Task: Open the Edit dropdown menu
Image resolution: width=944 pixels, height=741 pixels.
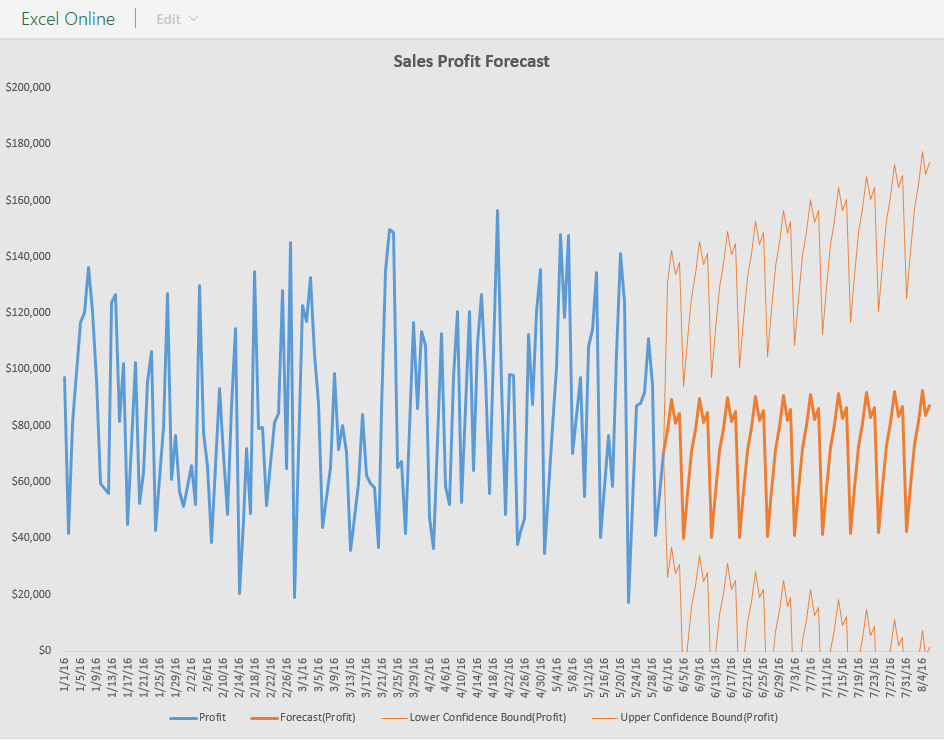Action: (x=177, y=18)
